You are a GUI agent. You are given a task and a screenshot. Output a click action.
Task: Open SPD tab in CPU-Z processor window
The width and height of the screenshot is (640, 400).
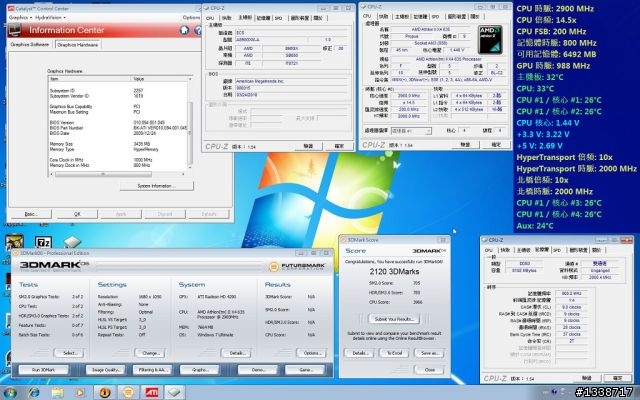point(436,17)
